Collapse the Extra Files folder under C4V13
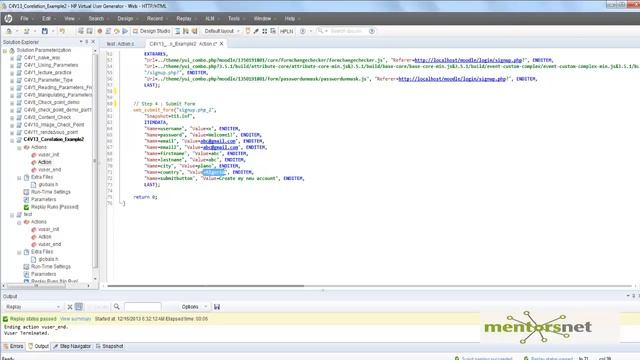Screen dimensions: 640x360 (19, 178)
